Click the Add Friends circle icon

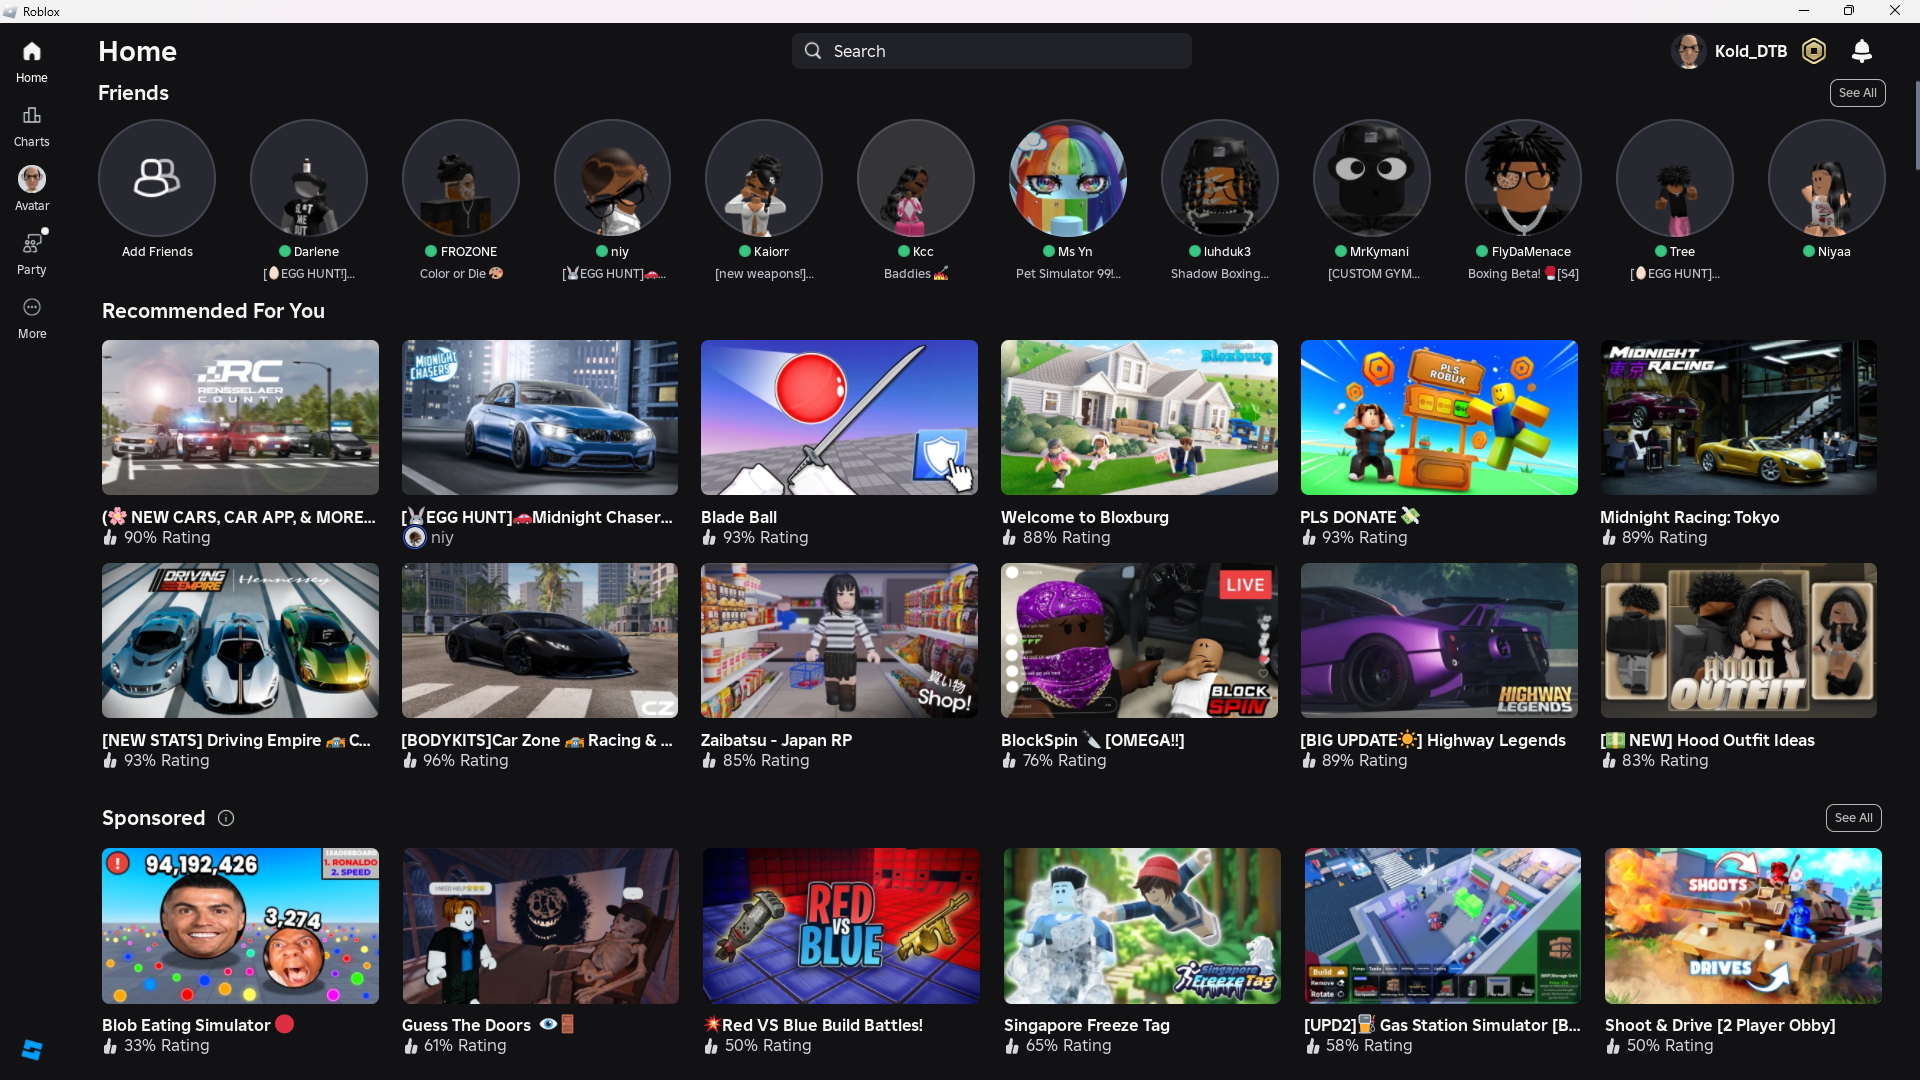pyautogui.click(x=157, y=178)
